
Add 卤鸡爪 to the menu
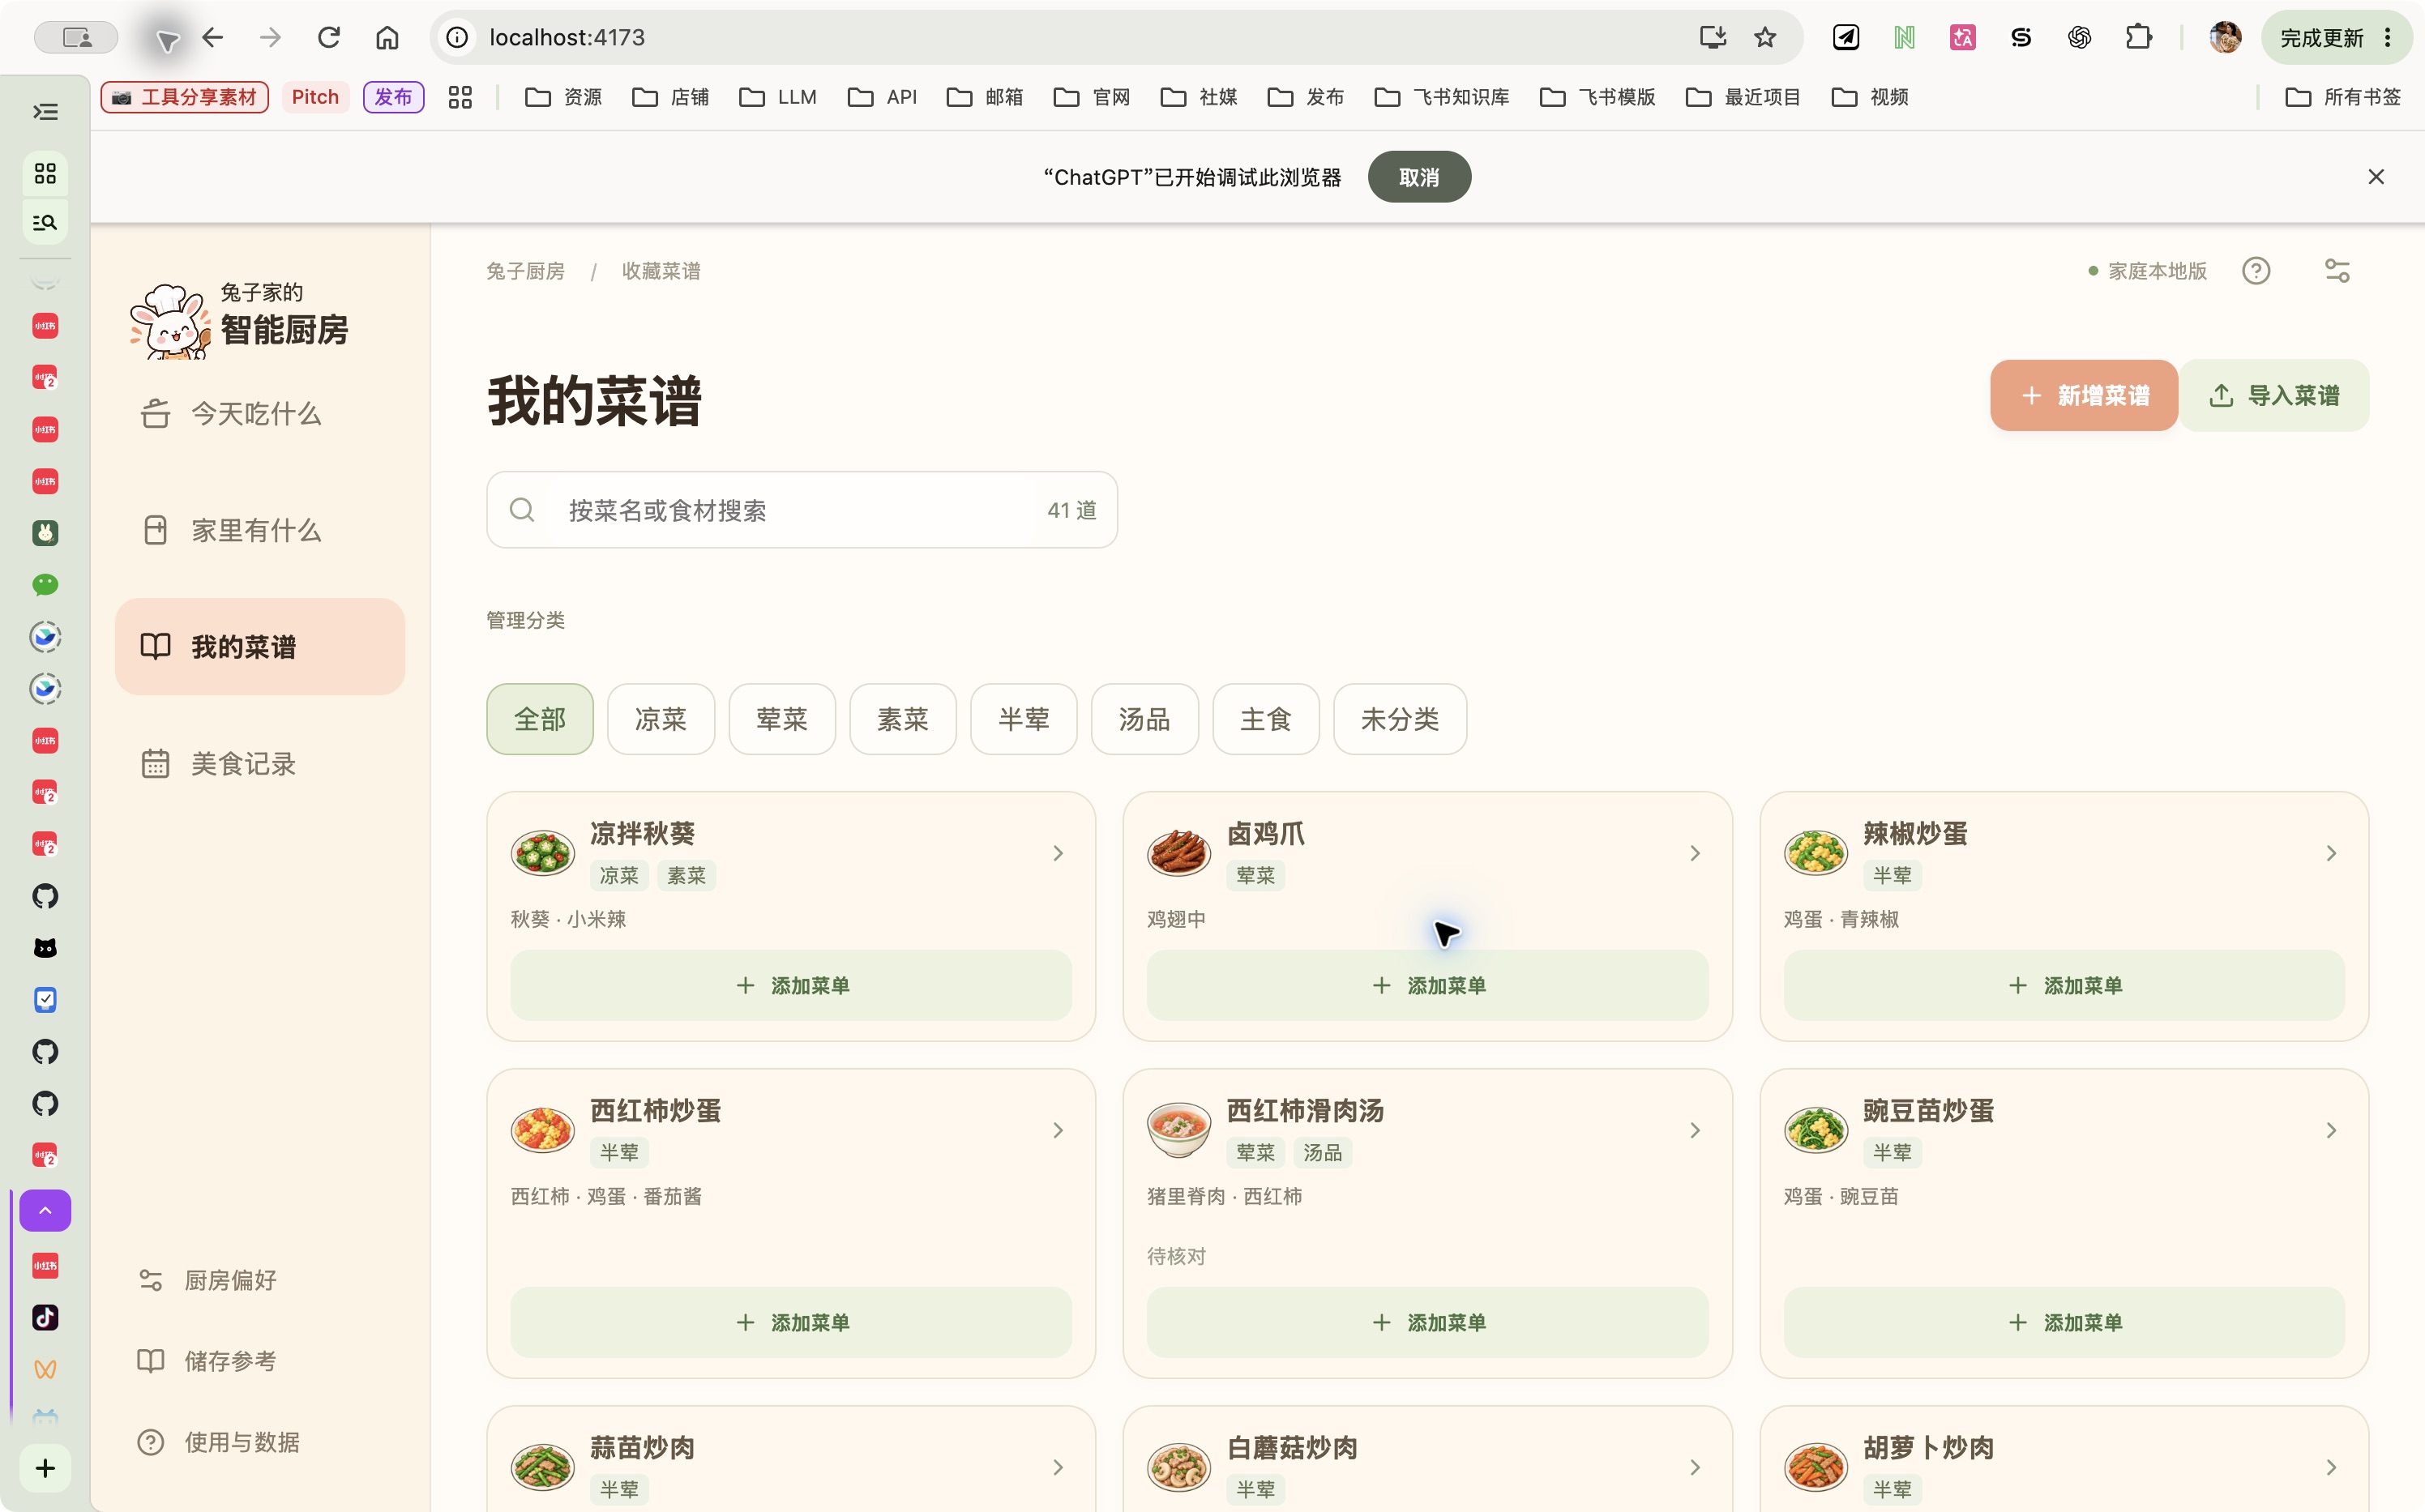1428,985
